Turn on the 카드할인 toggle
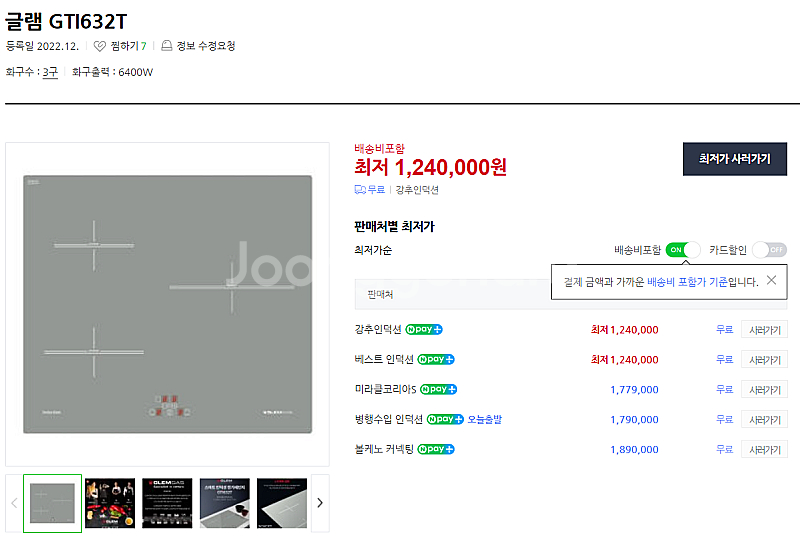The width and height of the screenshot is (800, 539). pos(769,250)
